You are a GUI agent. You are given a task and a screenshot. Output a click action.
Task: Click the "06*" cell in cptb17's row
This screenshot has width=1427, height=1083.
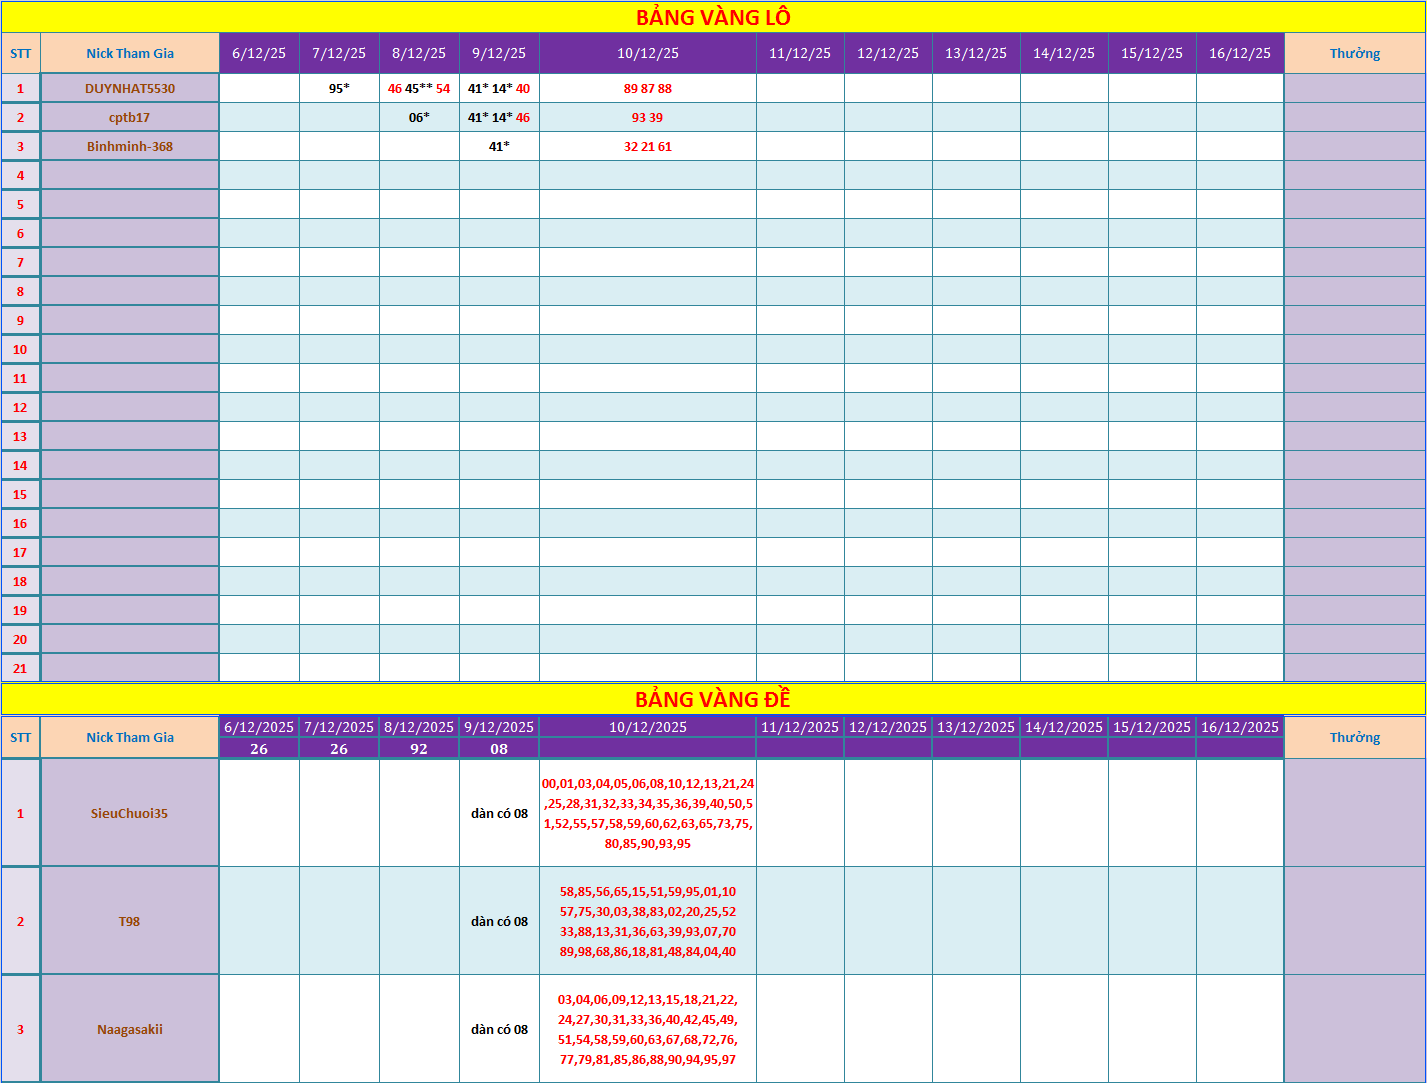pos(419,117)
